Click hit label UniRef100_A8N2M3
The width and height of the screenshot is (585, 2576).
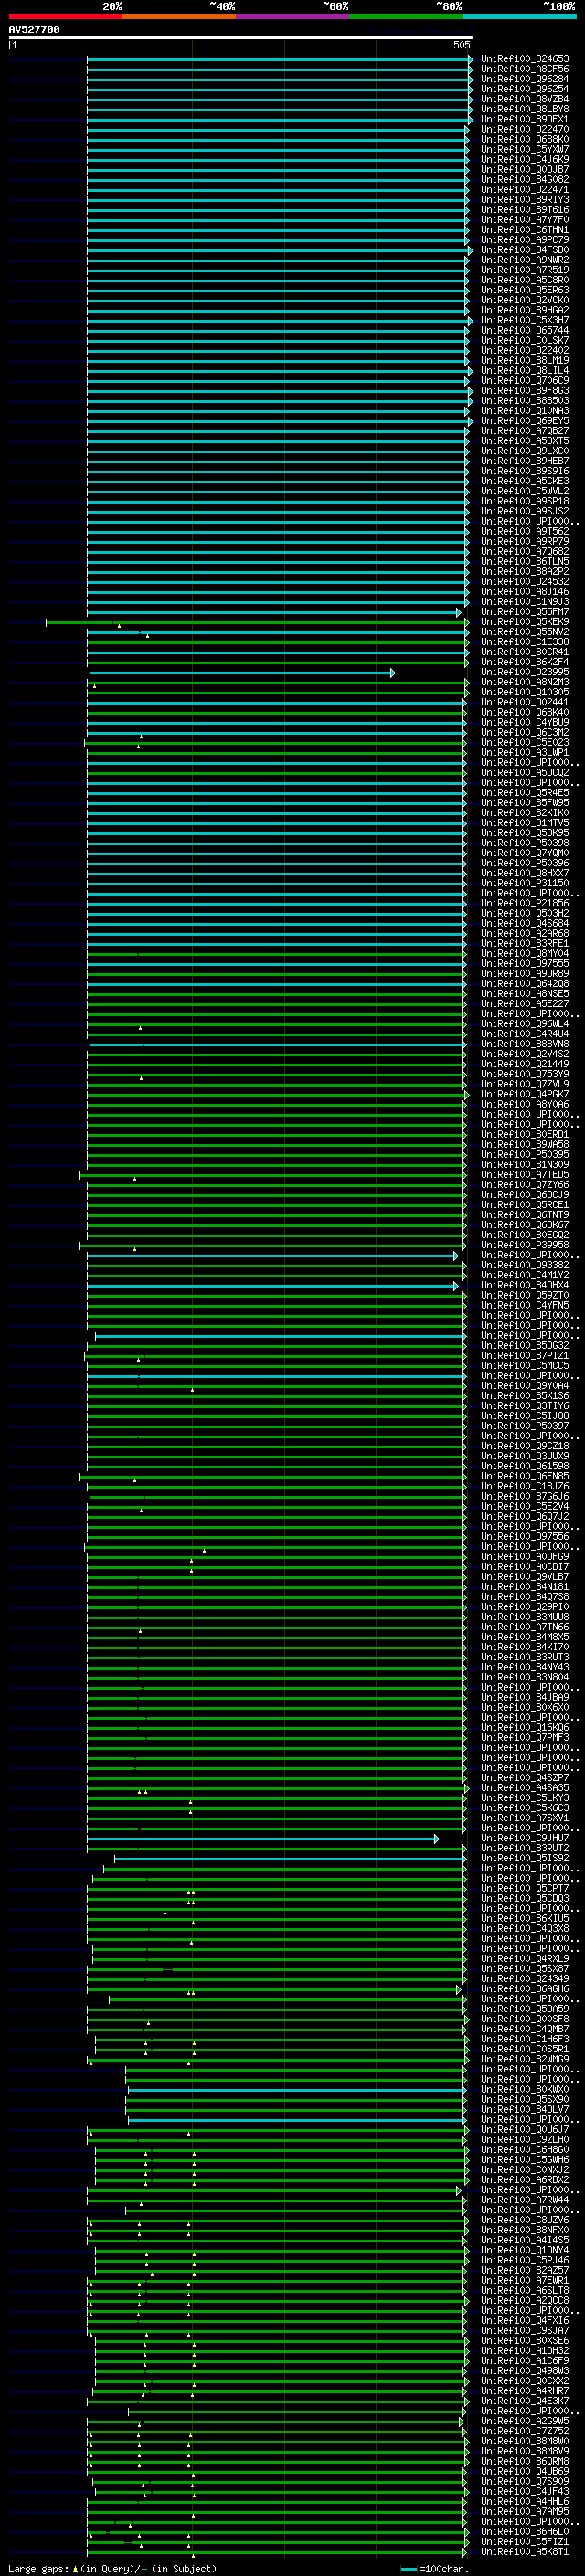click(x=525, y=683)
